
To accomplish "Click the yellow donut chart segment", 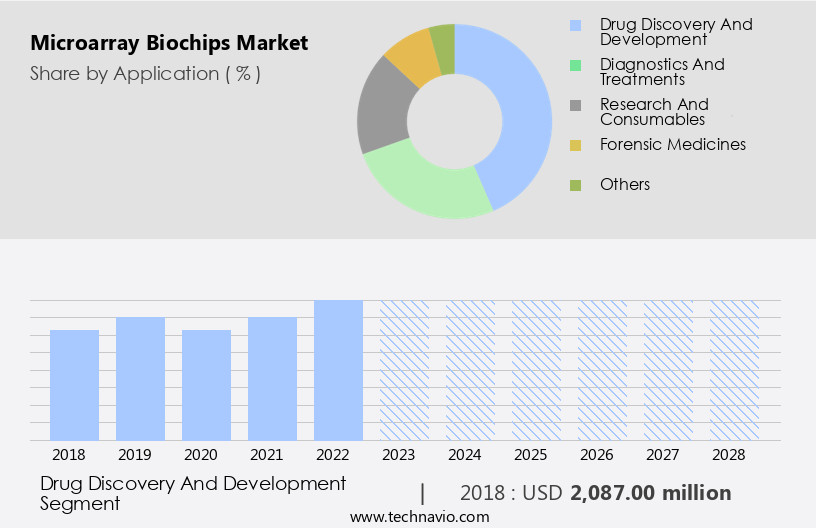I will pos(410,56).
